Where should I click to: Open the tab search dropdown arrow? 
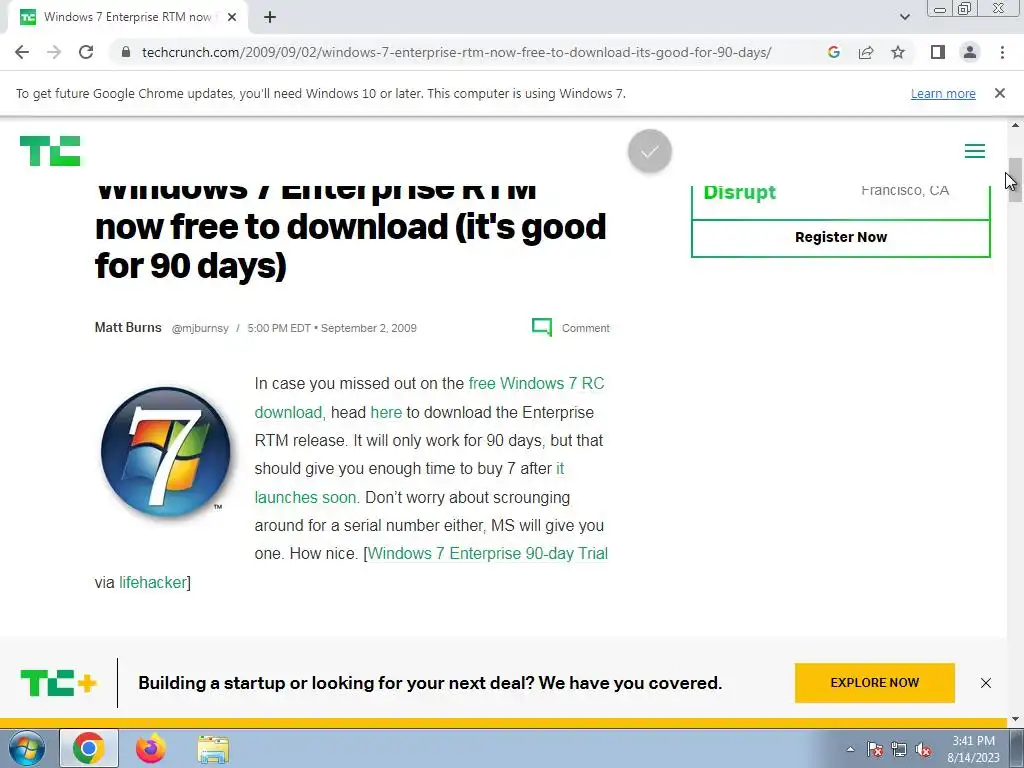(x=904, y=17)
